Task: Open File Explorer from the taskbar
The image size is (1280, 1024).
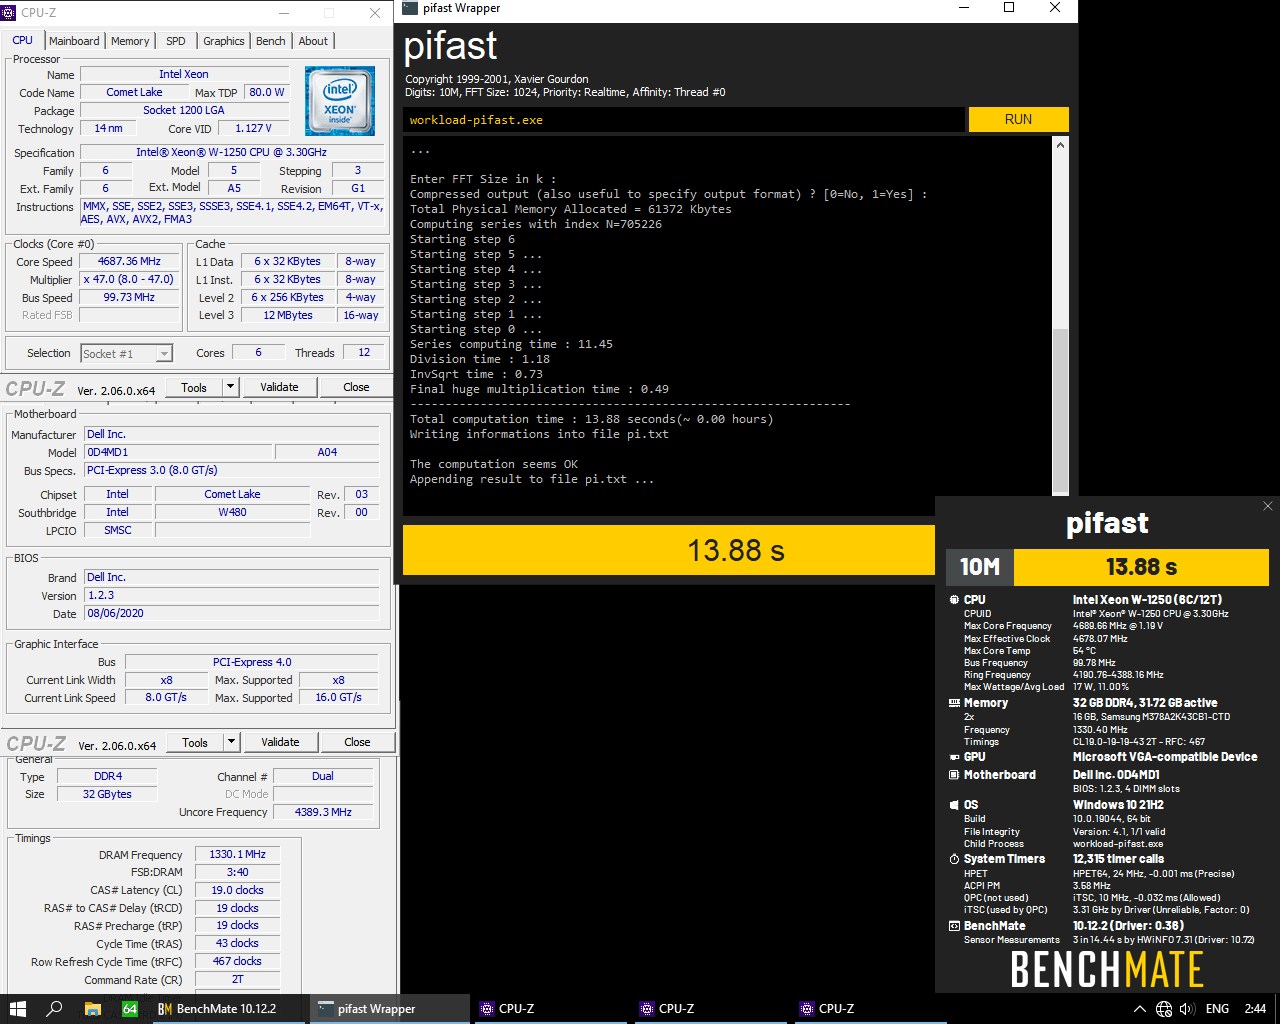Action: point(93,1008)
